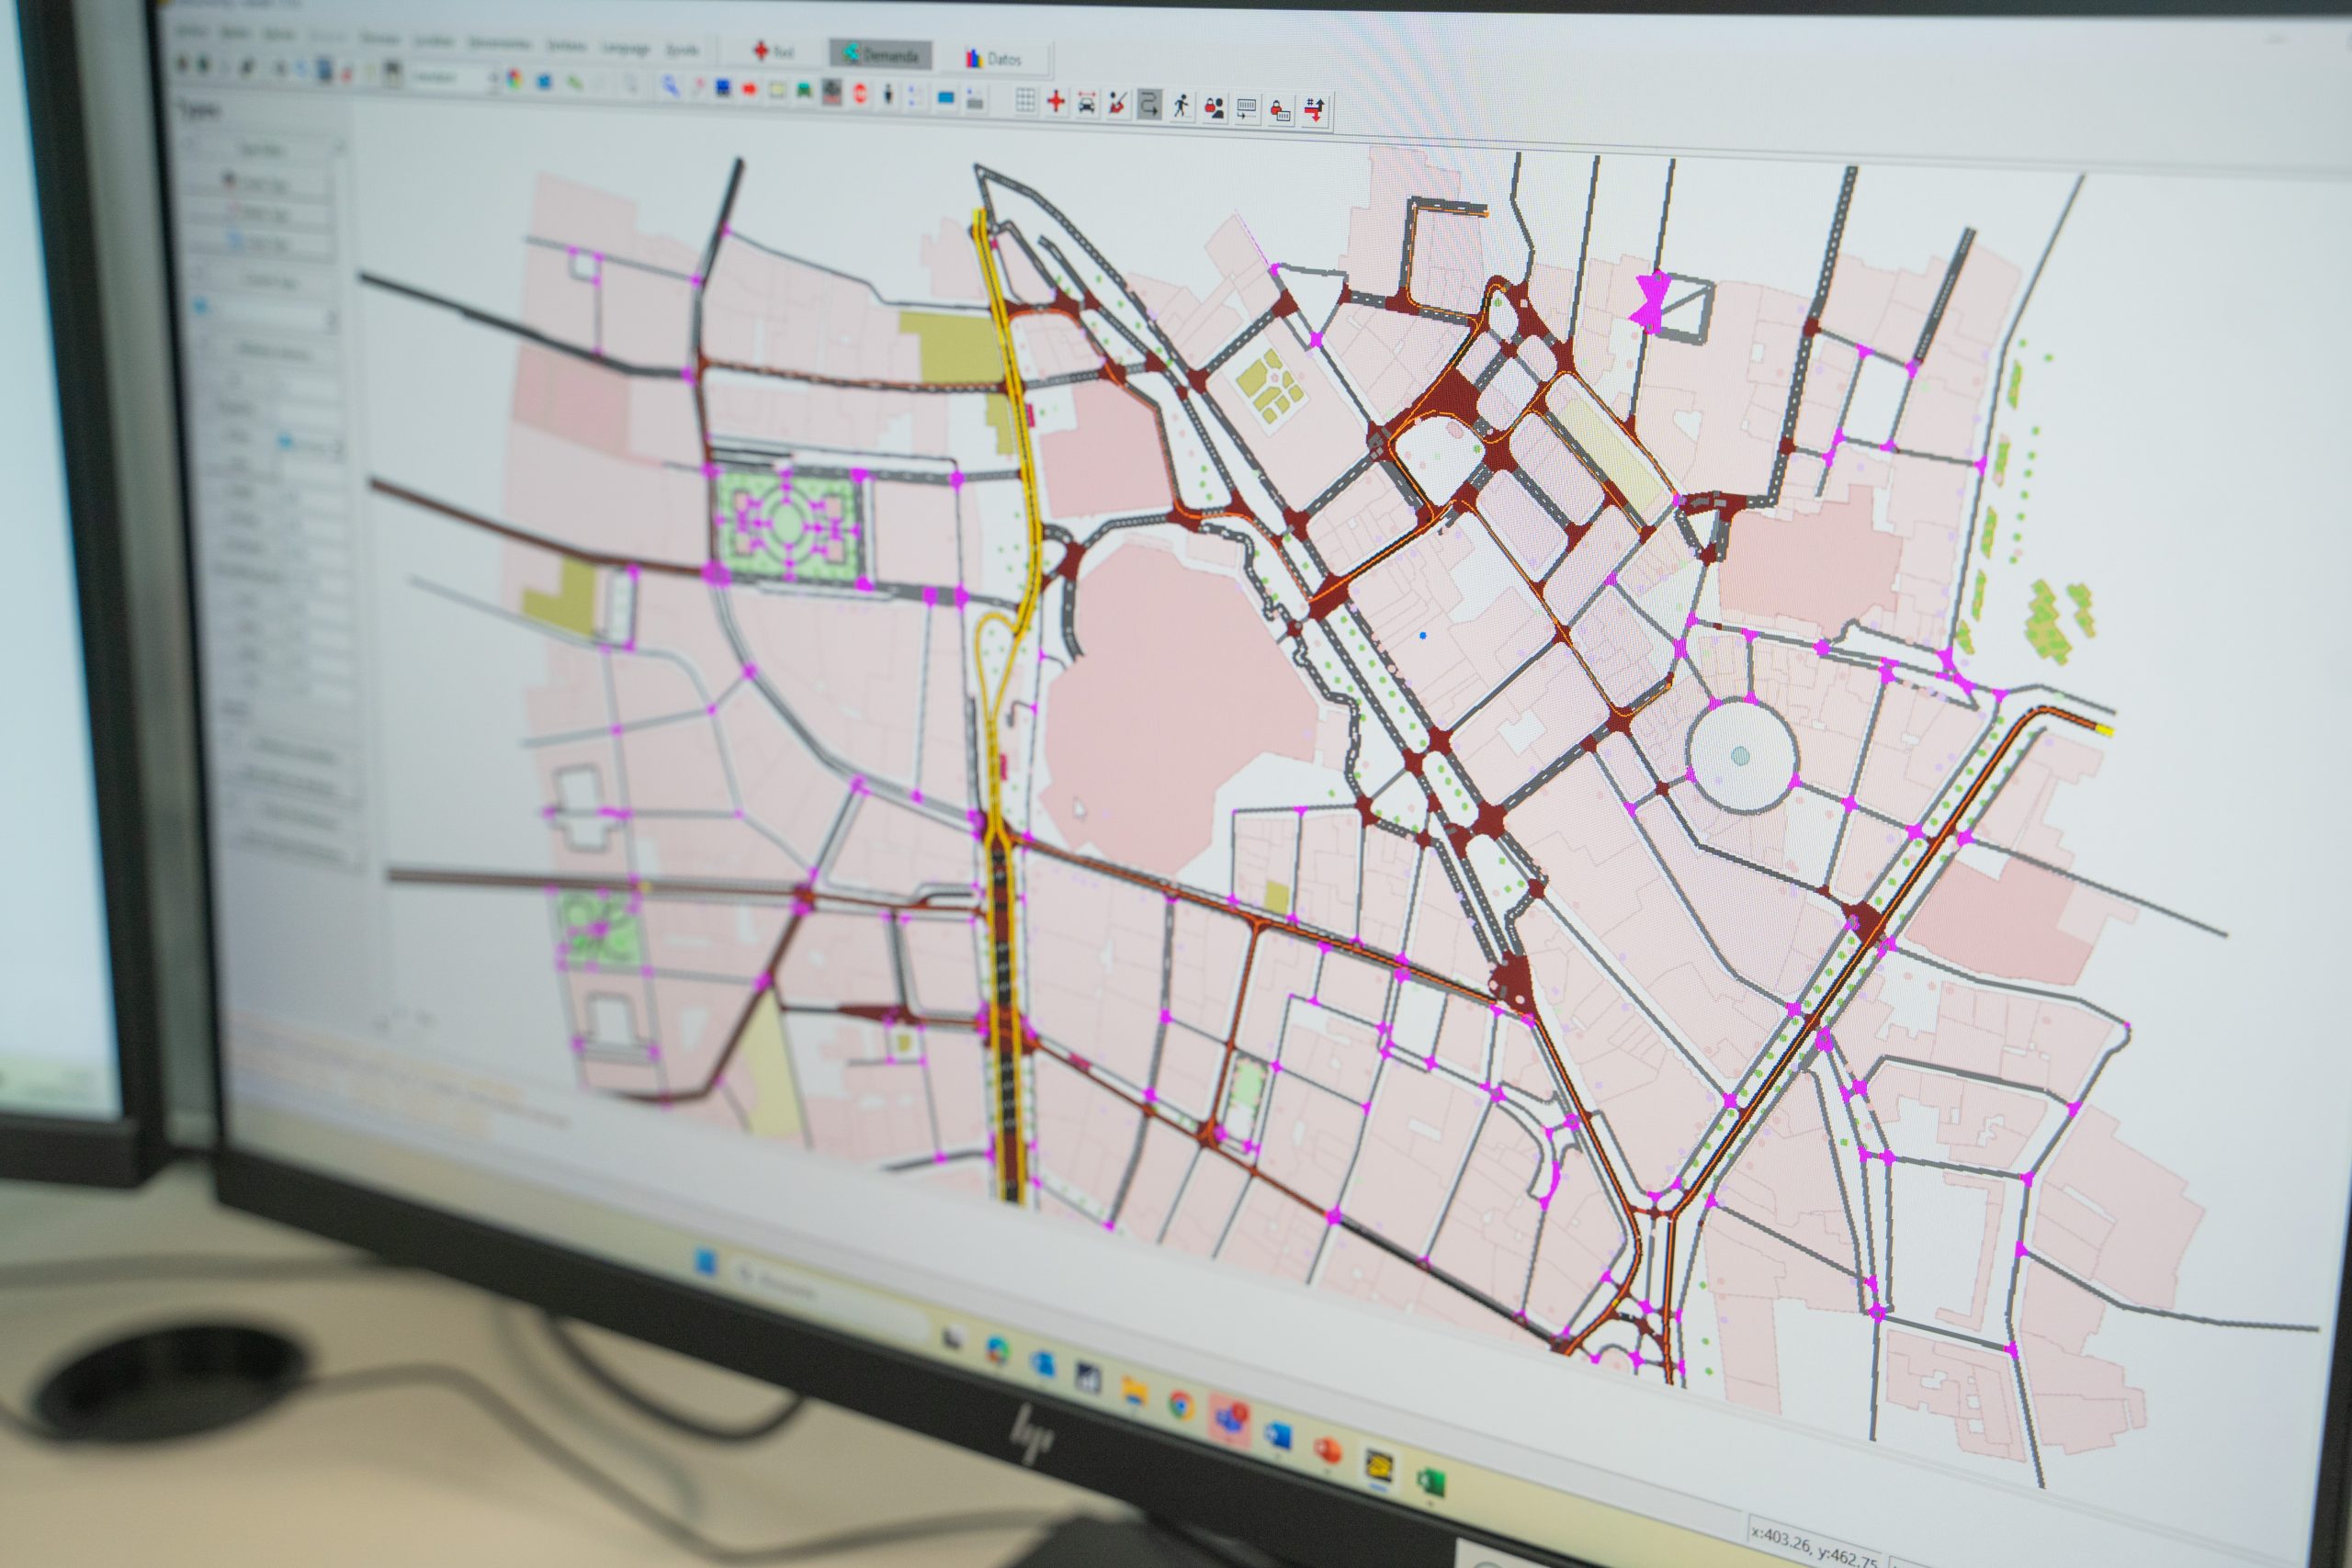Open the Datos tab

click(993, 59)
